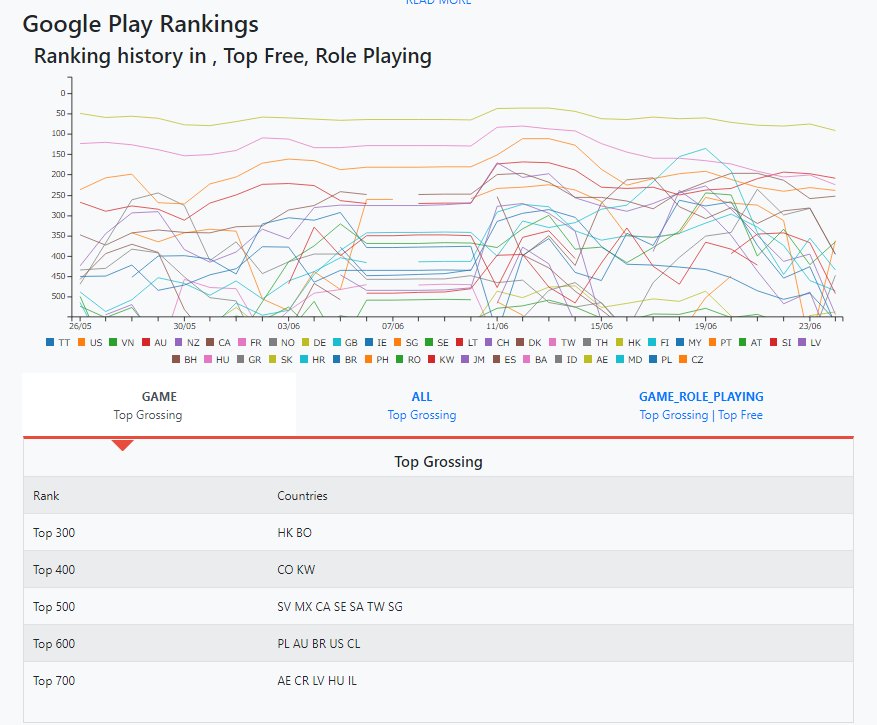Image resolution: width=877 pixels, height=725 pixels.
Task: Select the Top 300 row label
Action: (54, 533)
